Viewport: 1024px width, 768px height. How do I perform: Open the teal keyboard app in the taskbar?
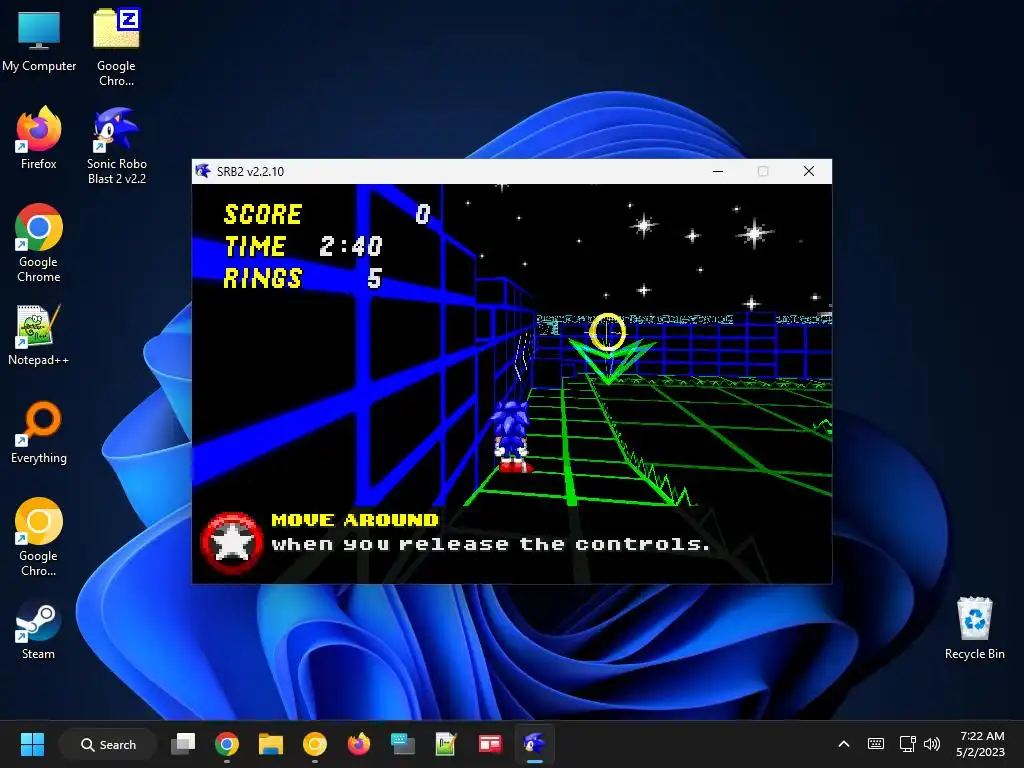pyautogui.click(x=402, y=744)
